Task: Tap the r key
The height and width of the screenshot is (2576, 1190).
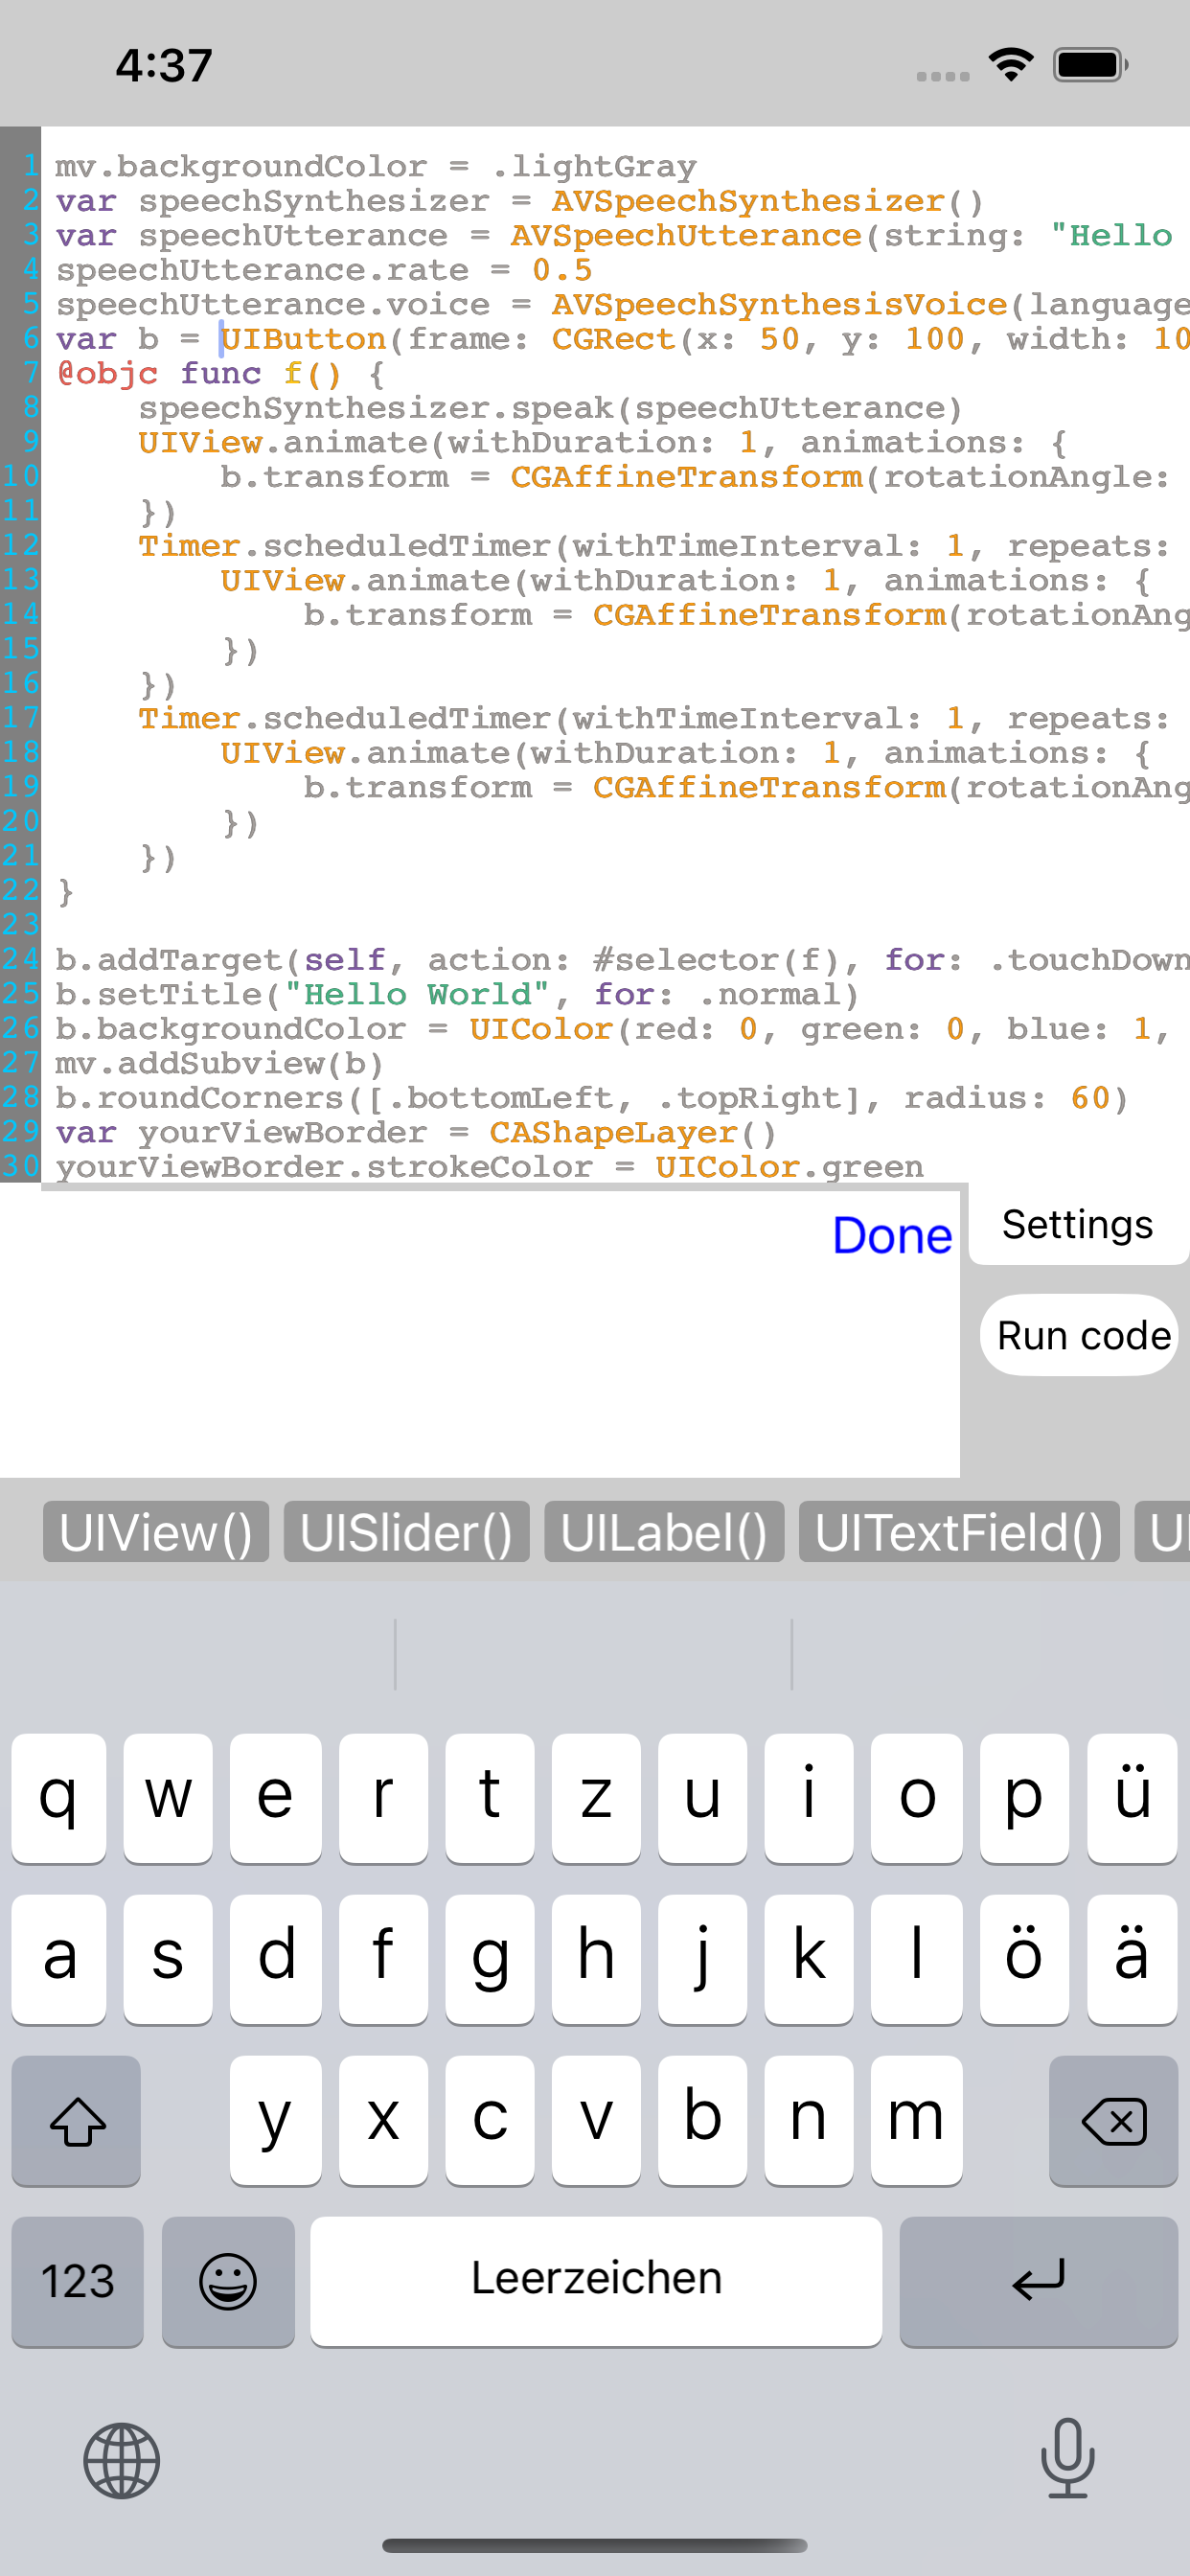Action: click(x=383, y=1798)
